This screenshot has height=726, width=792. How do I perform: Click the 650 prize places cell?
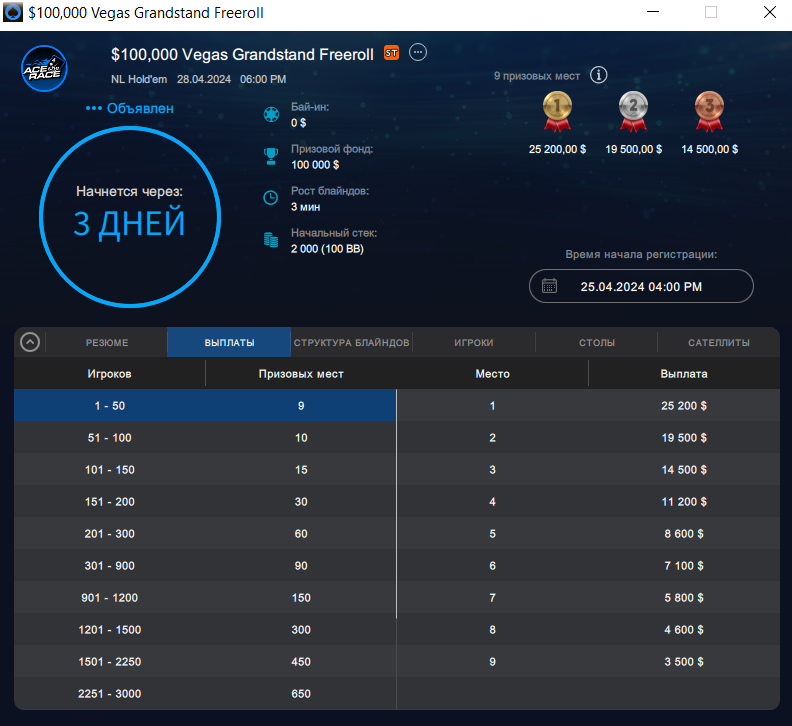[x=301, y=694]
